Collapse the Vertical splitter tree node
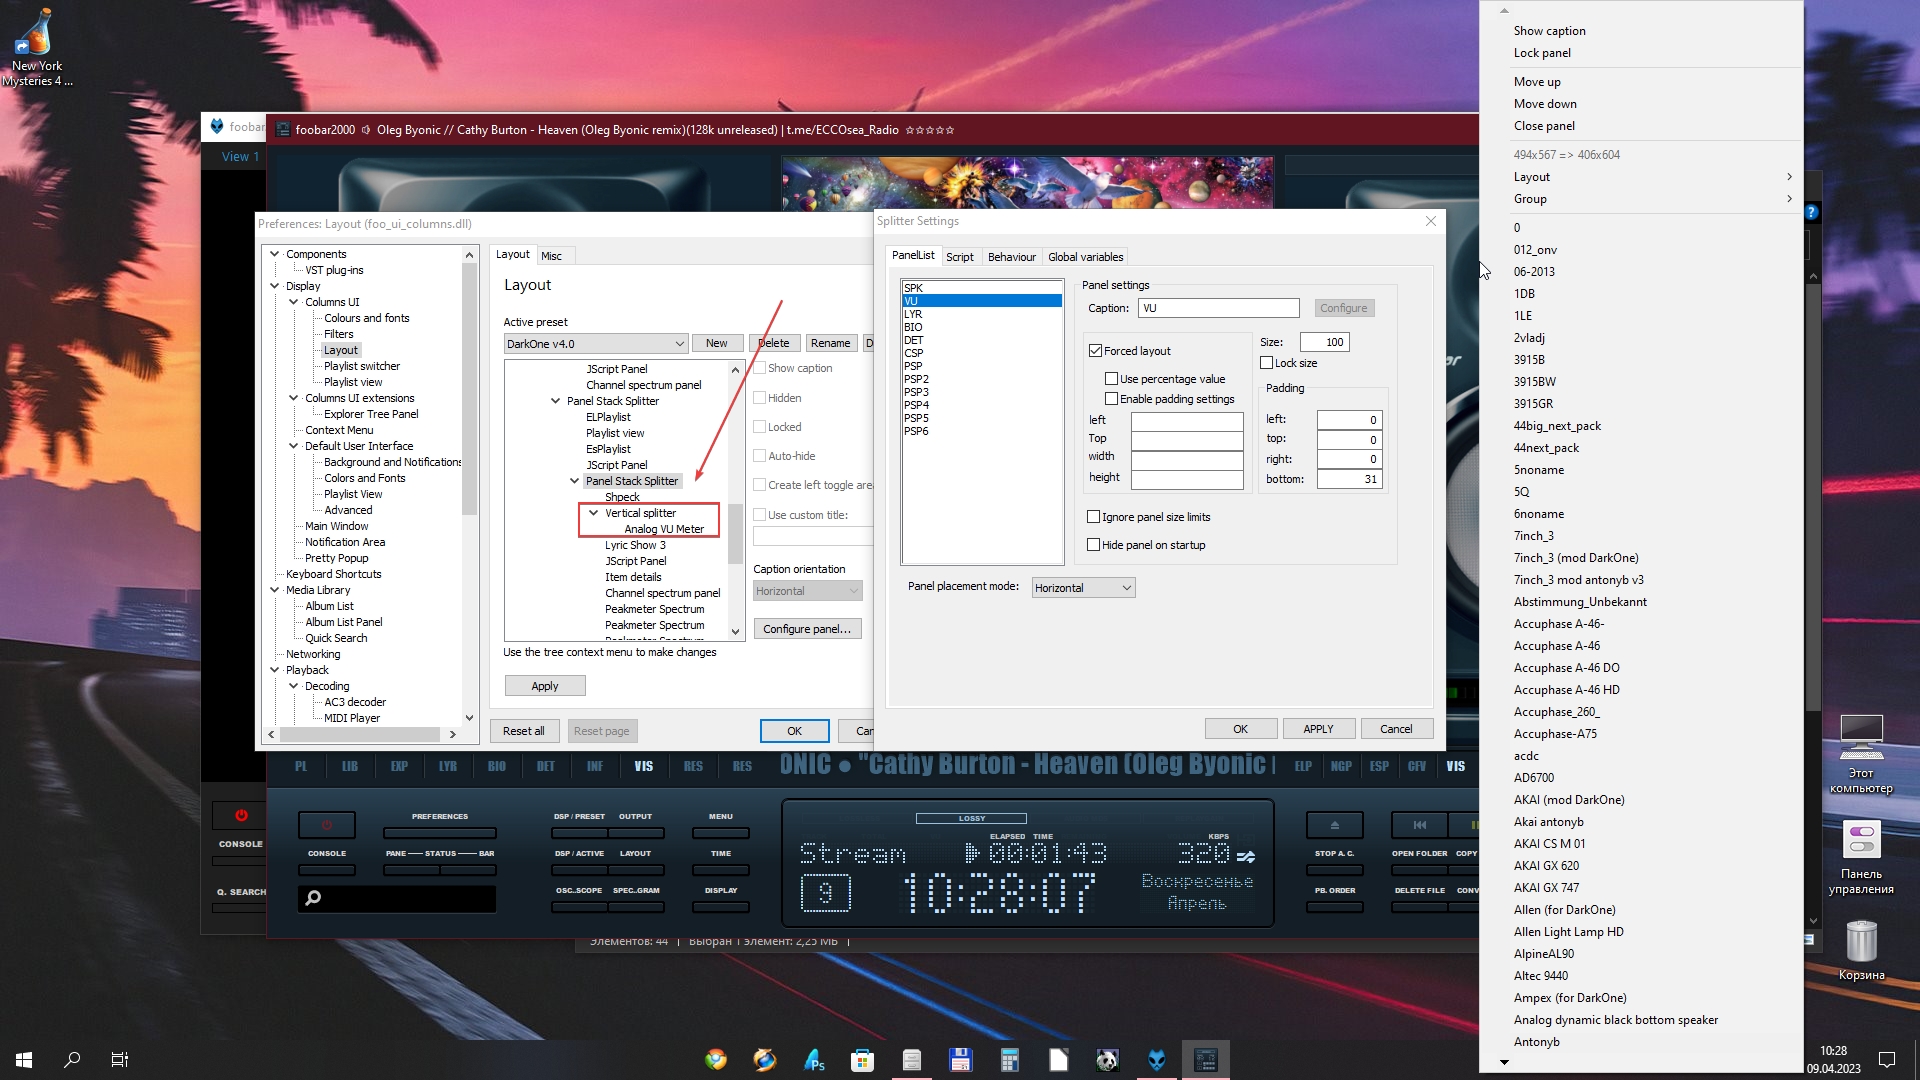The image size is (1920, 1080). [594, 513]
